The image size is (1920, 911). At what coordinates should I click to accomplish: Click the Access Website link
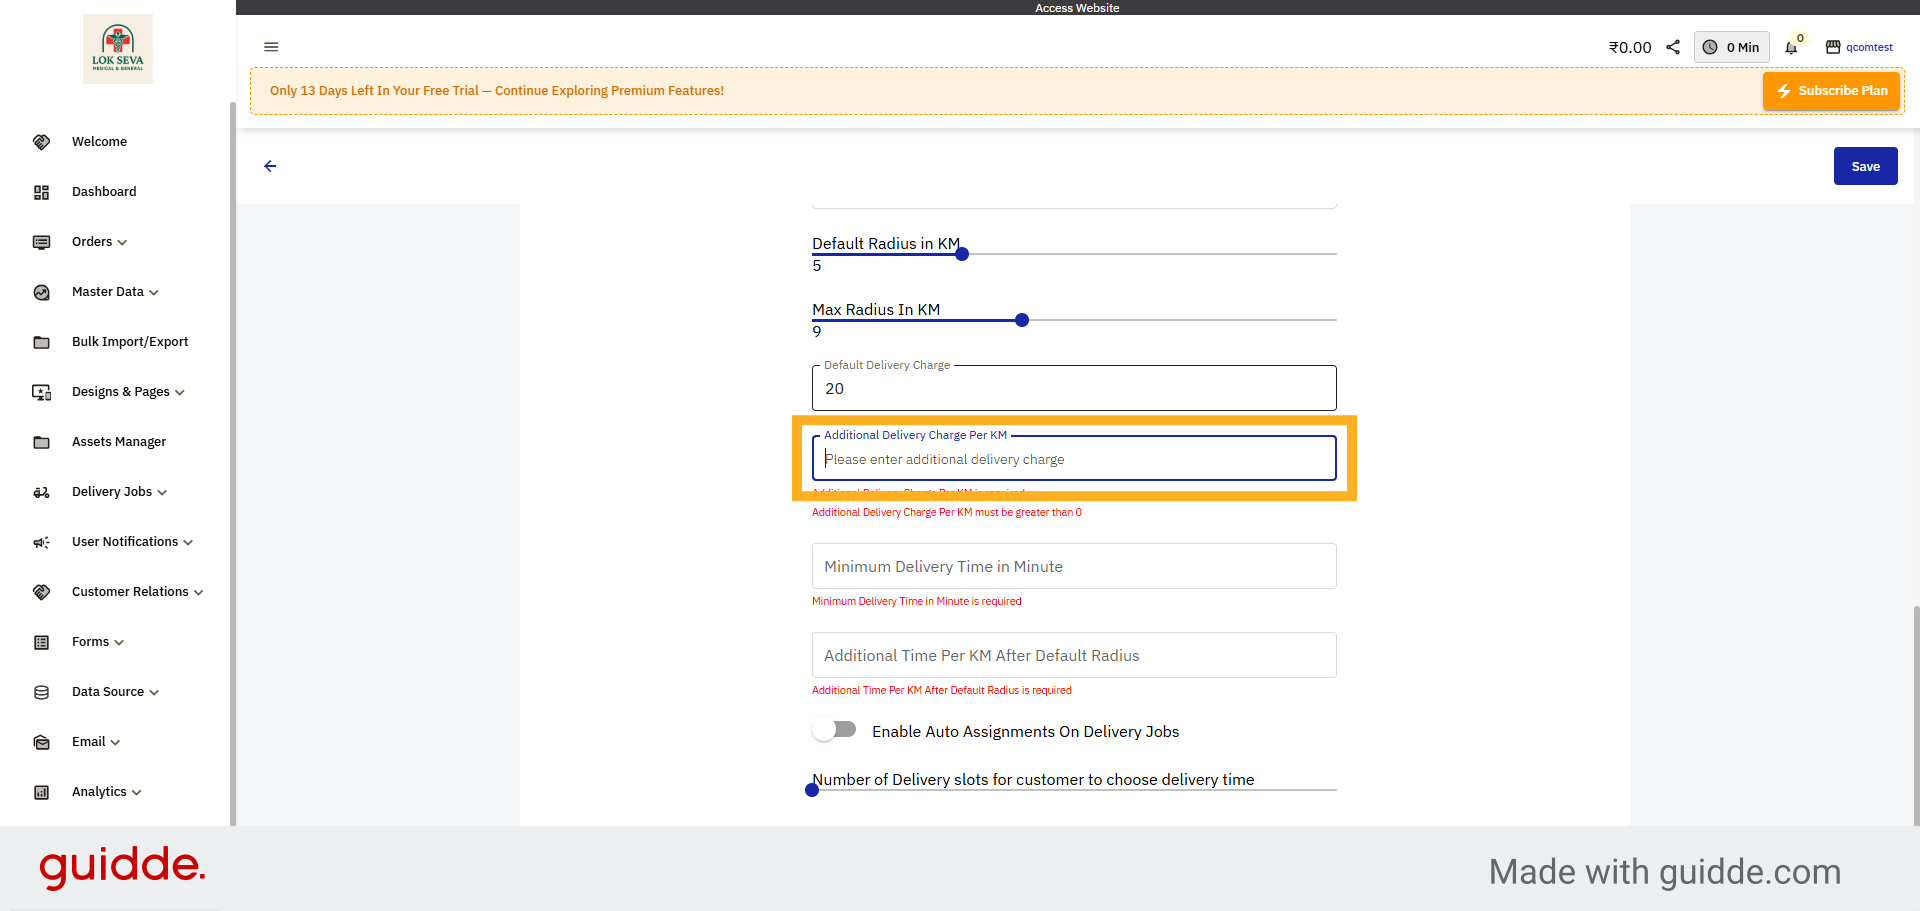(x=1077, y=8)
